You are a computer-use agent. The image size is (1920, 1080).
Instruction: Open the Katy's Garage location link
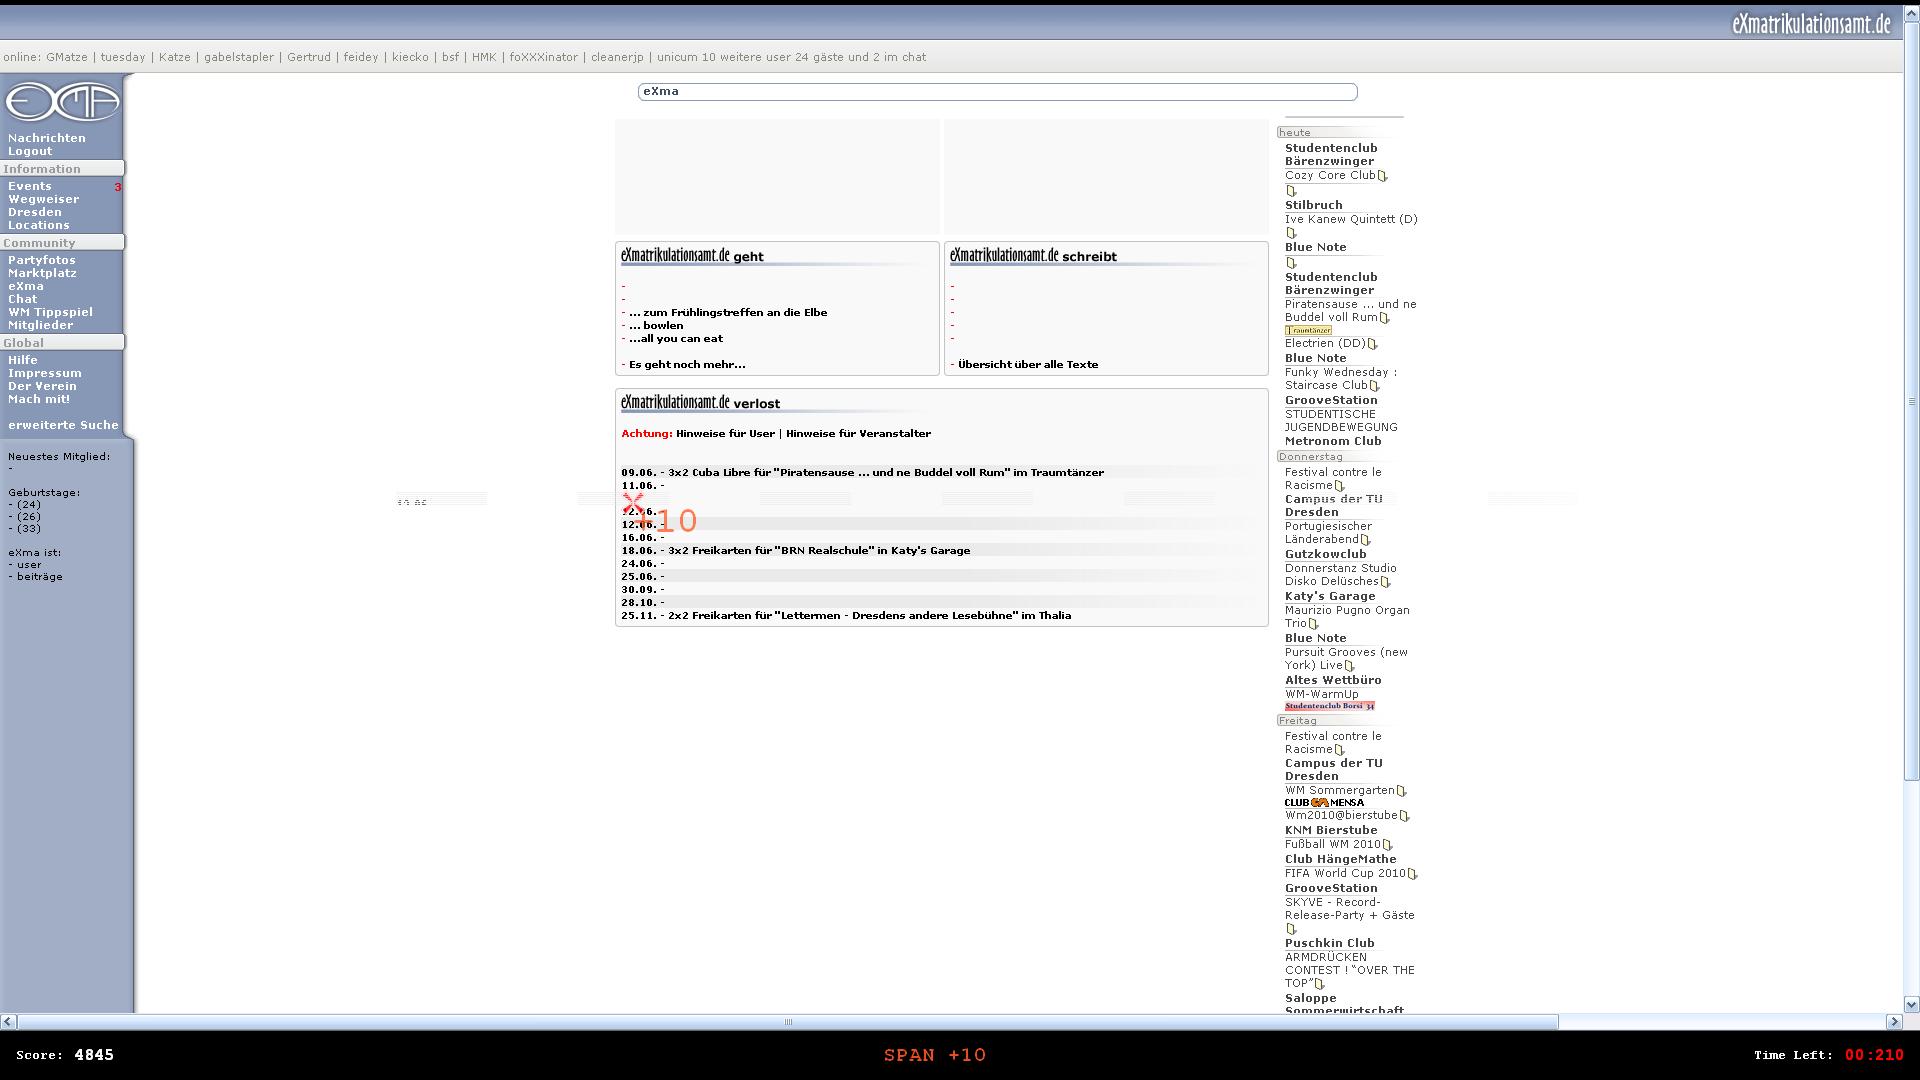(x=1330, y=596)
